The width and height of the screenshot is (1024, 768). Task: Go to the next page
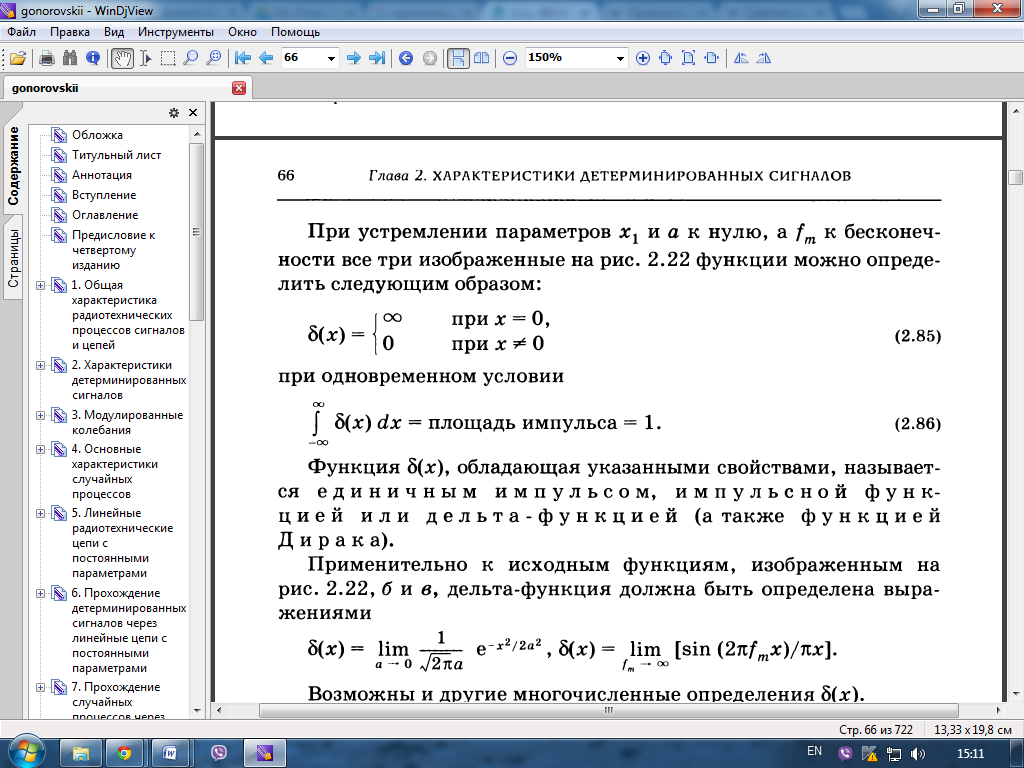coord(353,58)
